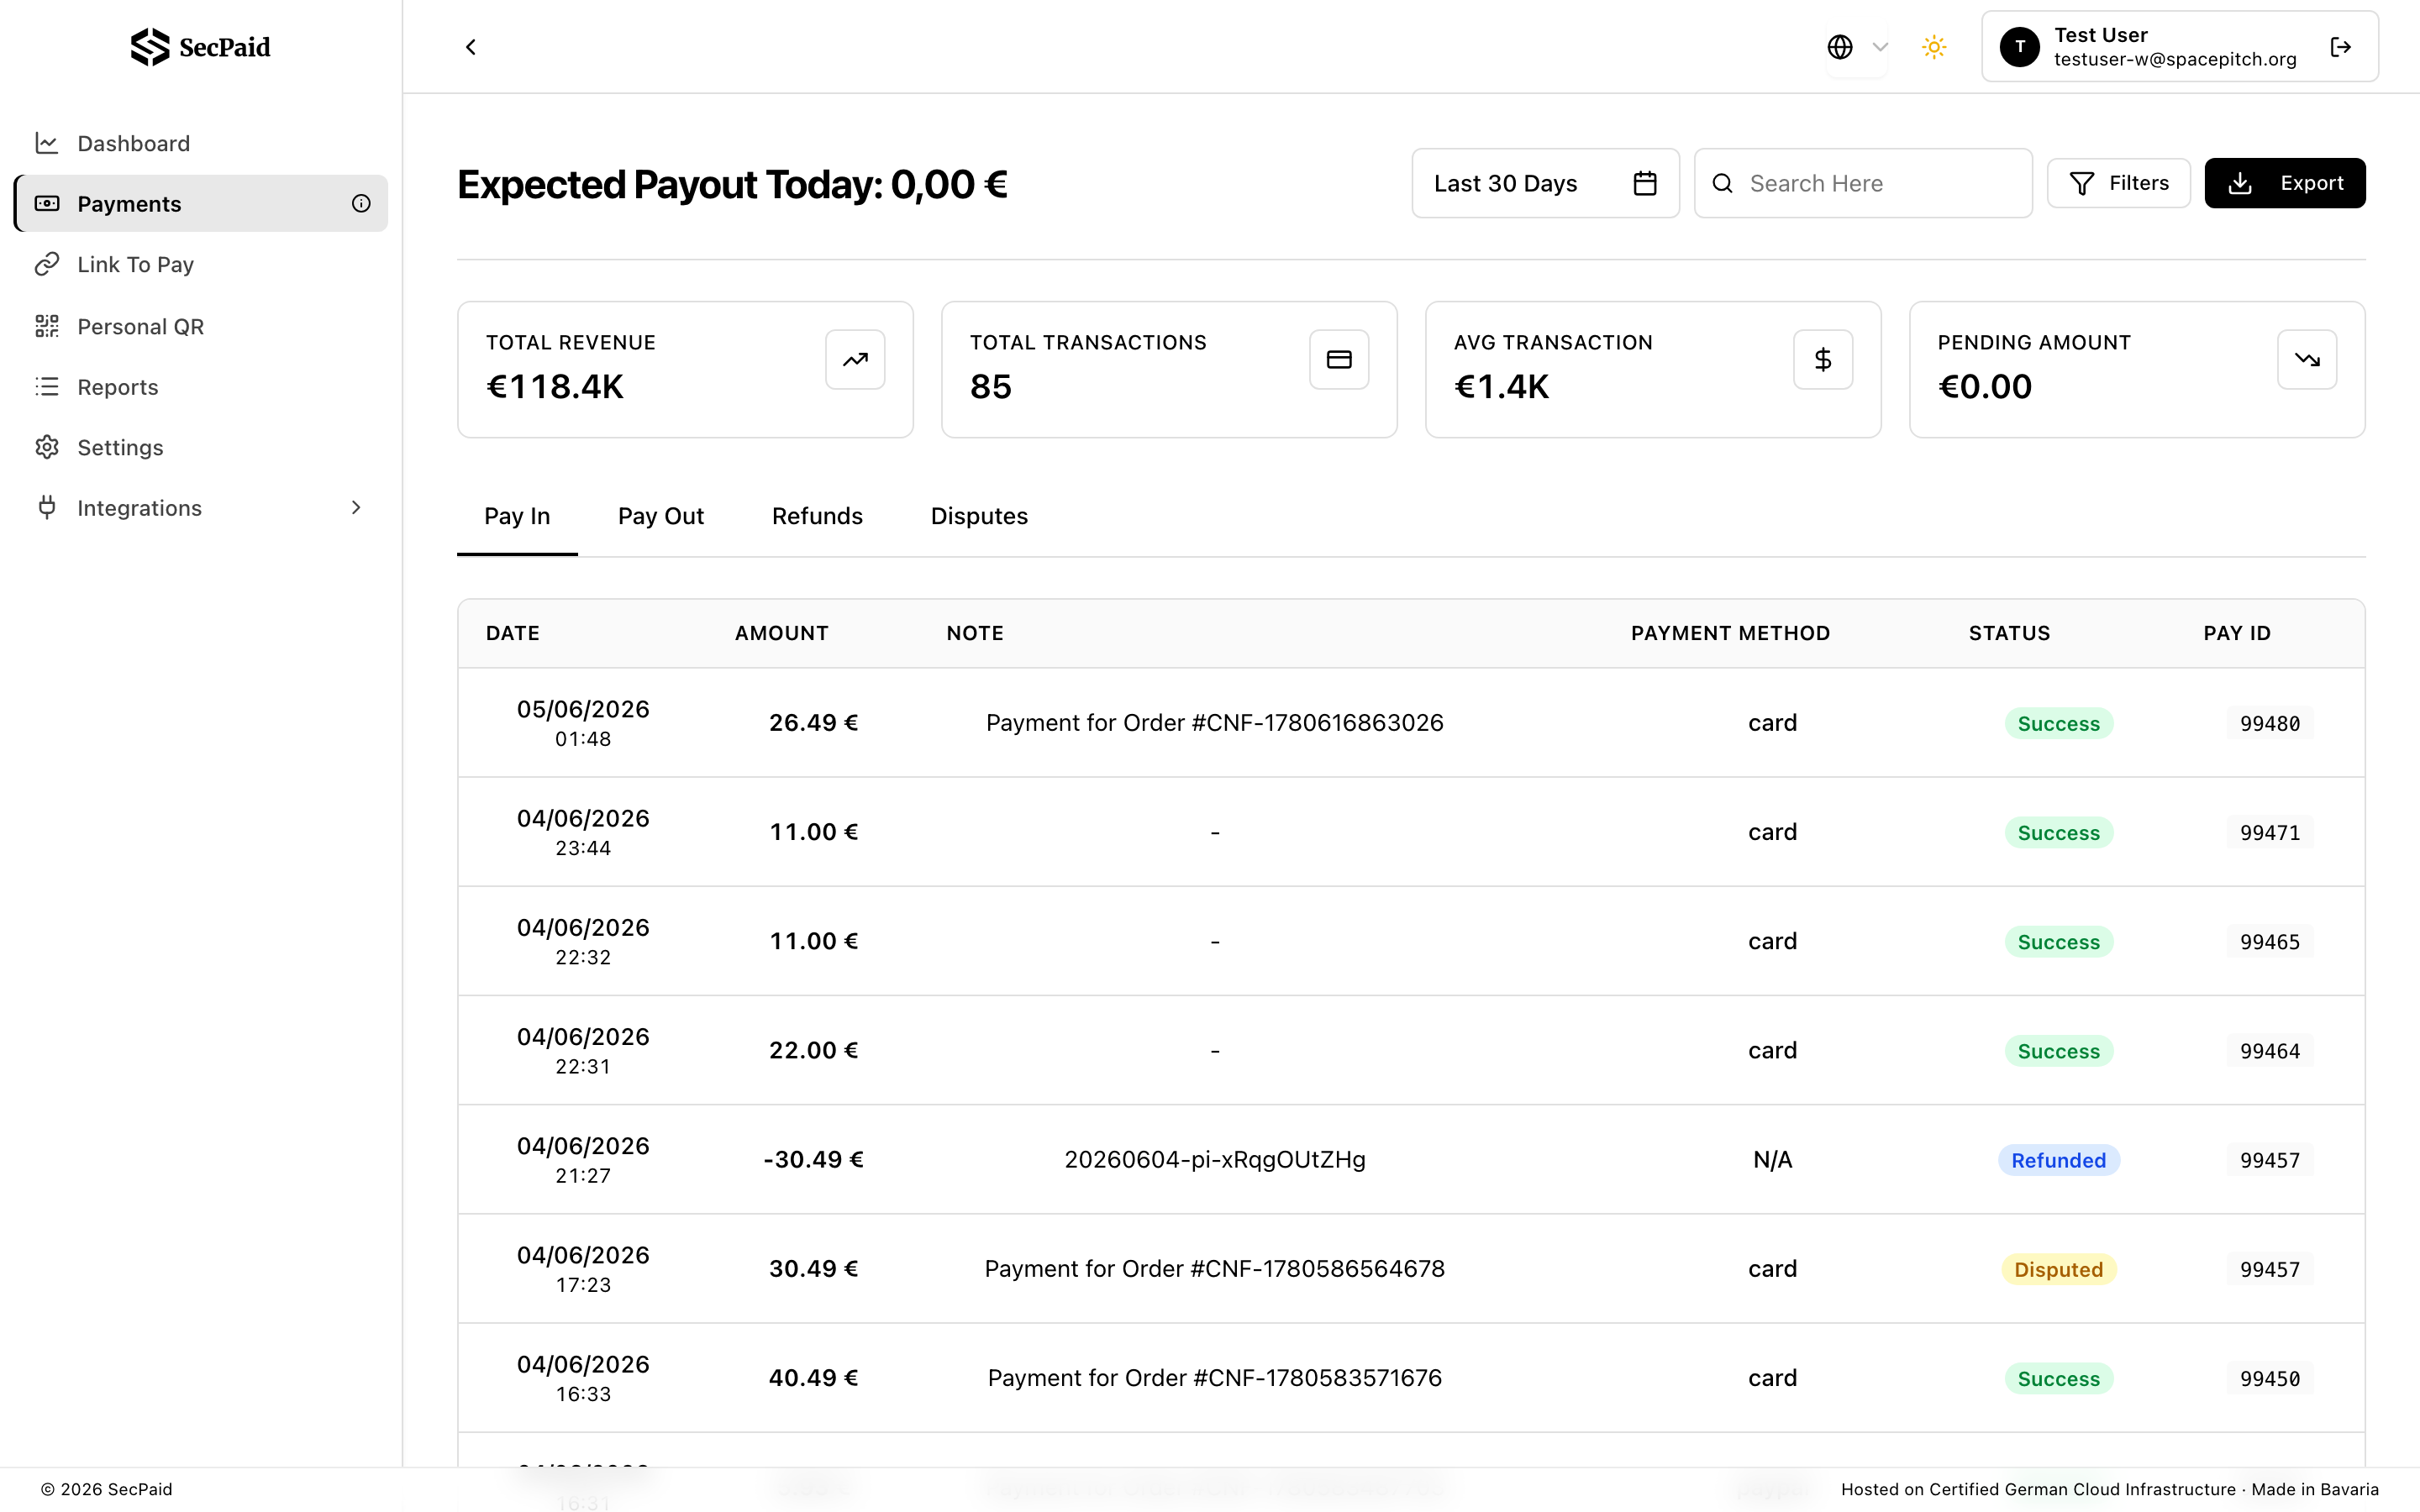Click the Pending Amount trend-down icon
Screen dimensions: 2420x1512
[x=2307, y=359]
